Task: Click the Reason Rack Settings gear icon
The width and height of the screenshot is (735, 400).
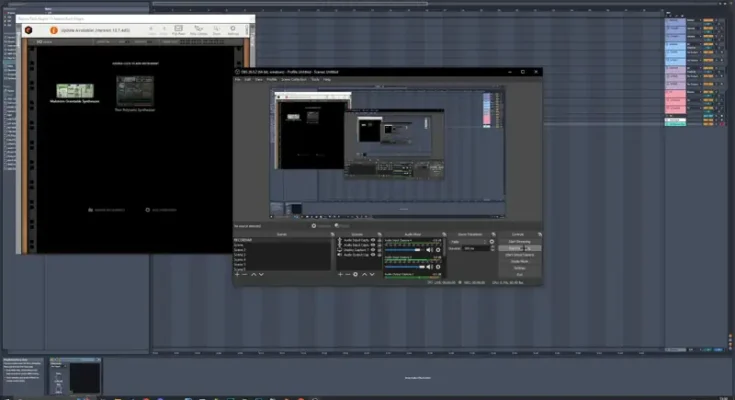Action: pyautogui.click(x=231, y=30)
